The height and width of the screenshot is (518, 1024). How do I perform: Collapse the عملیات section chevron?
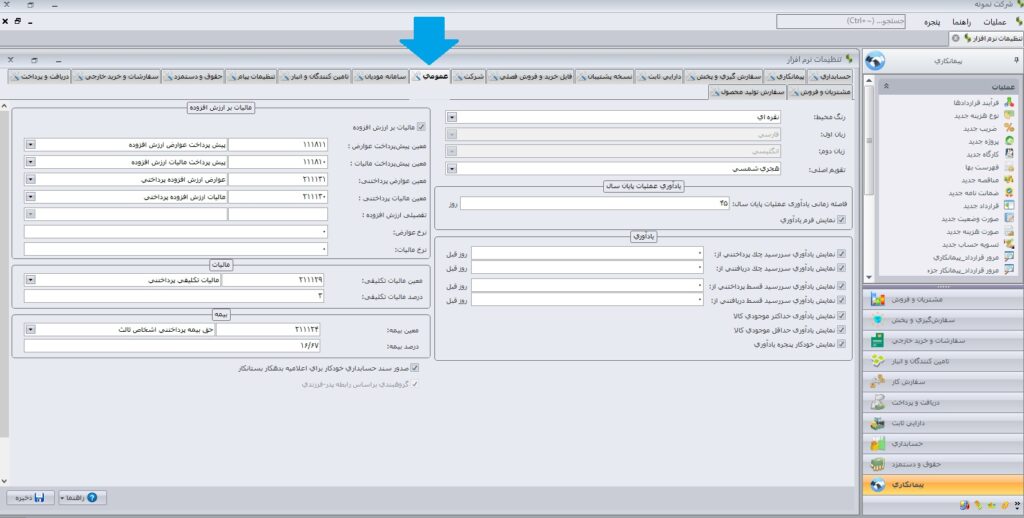[886, 86]
